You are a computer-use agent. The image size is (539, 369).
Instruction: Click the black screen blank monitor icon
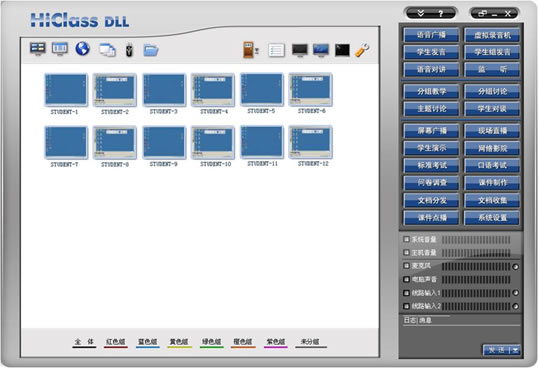pos(300,50)
